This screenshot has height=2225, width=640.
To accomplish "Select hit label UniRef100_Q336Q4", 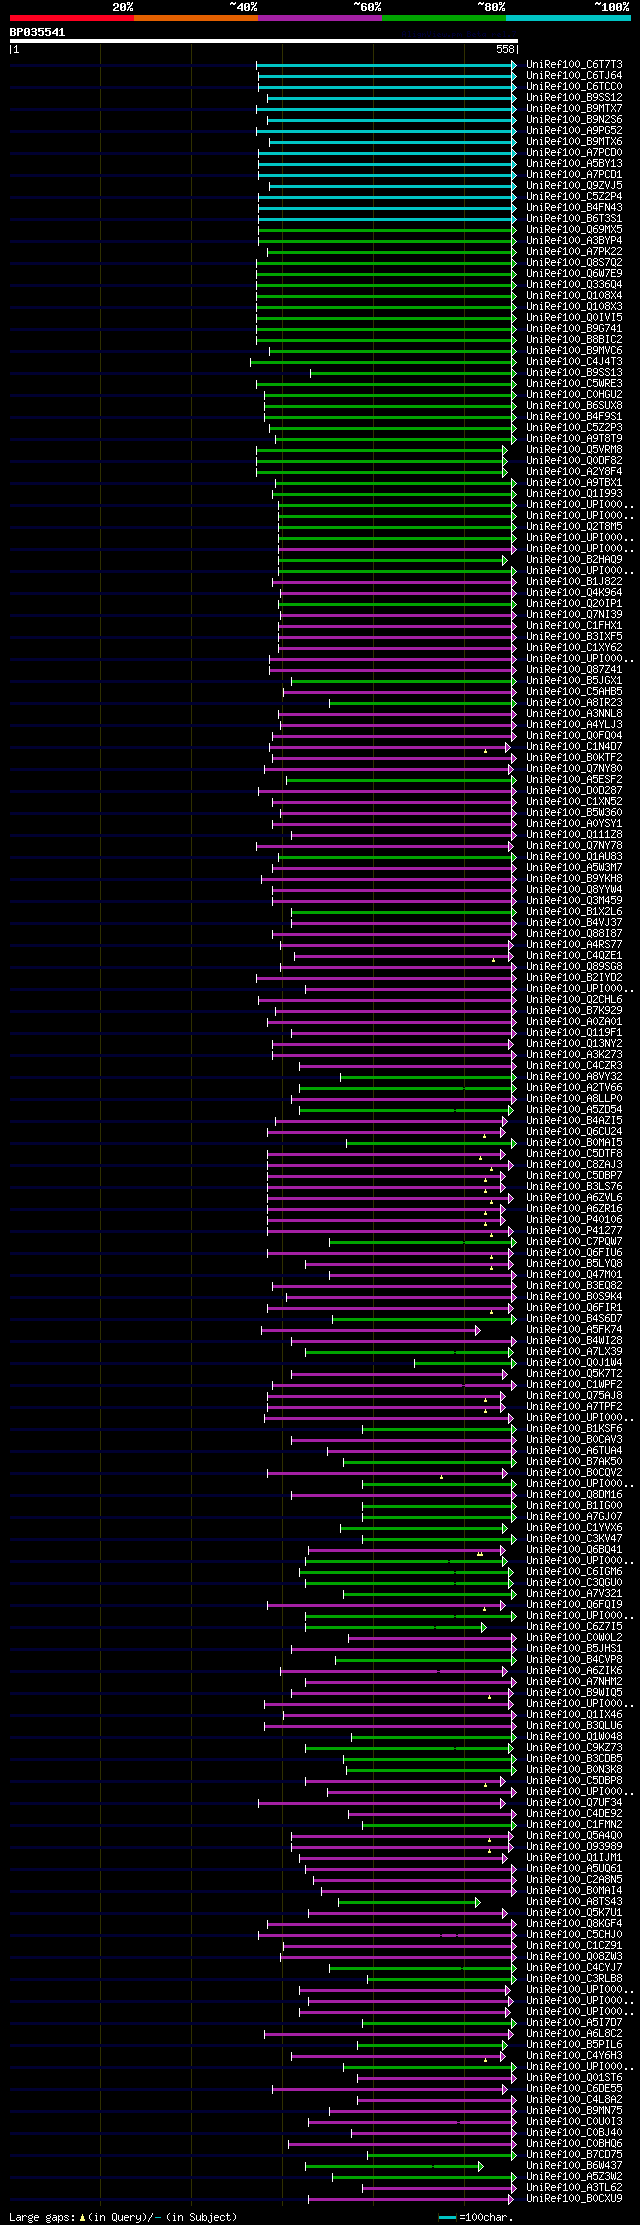I will pyautogui.click(x=574, y=284).
